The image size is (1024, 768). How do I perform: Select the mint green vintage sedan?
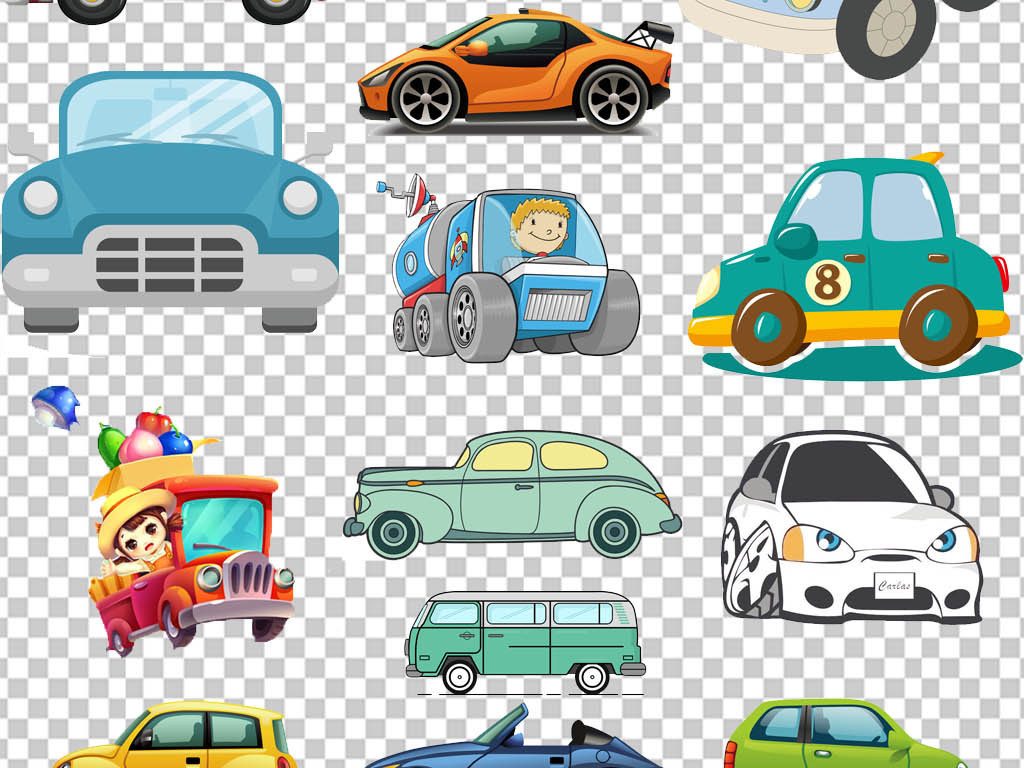click(x=512, y=493)
